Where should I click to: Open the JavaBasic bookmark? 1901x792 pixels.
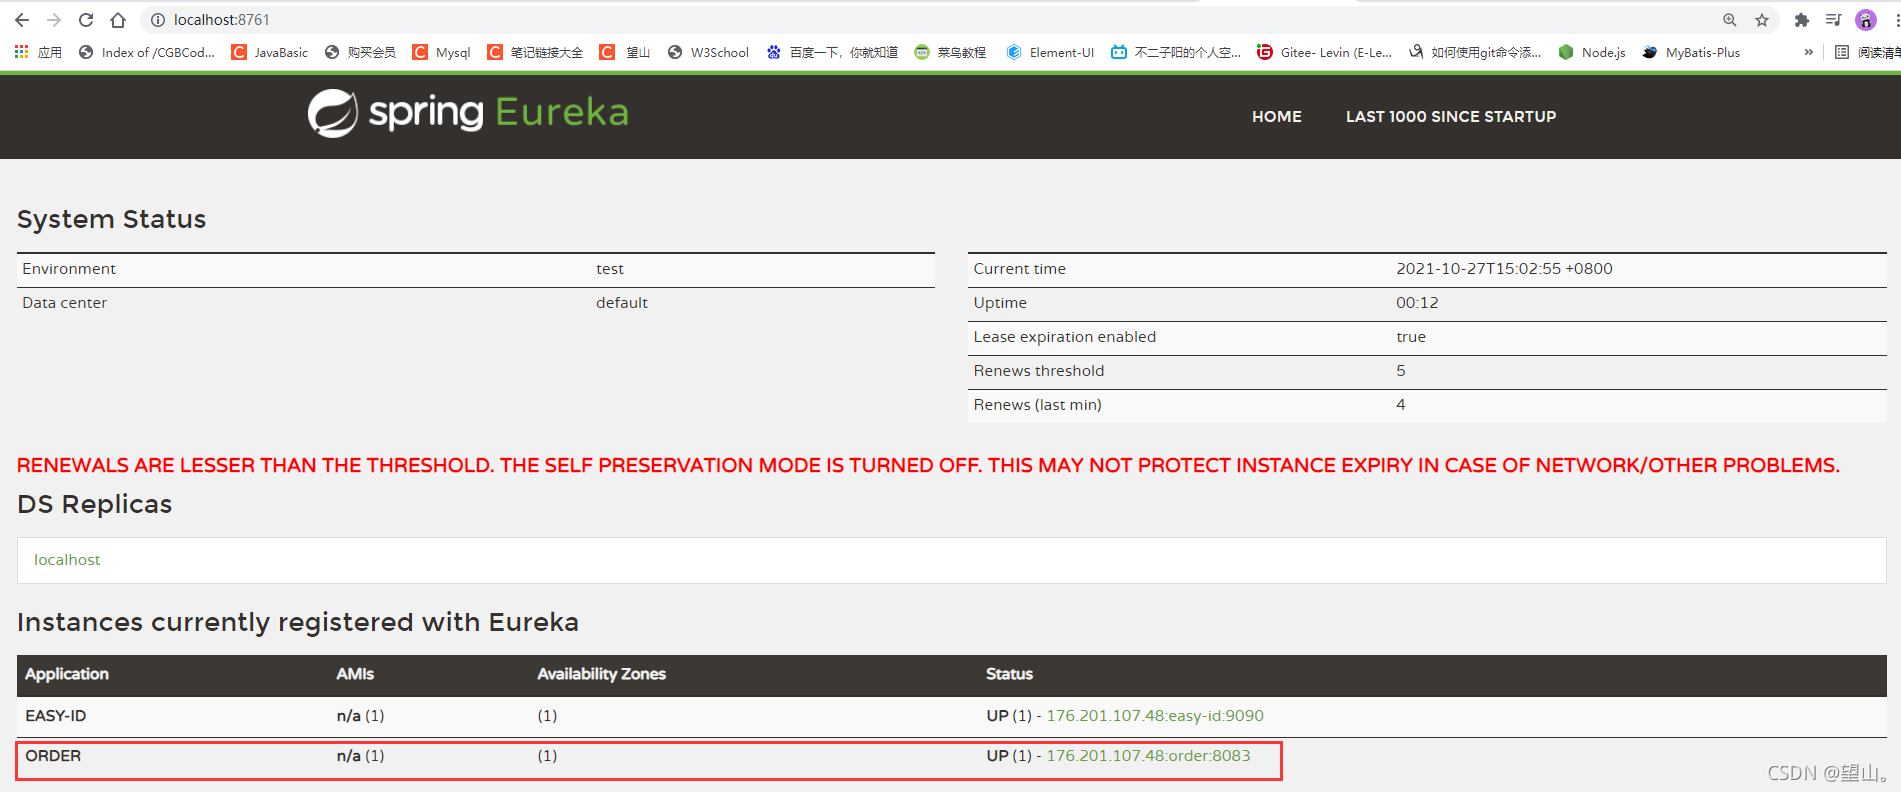coord(270,52)
